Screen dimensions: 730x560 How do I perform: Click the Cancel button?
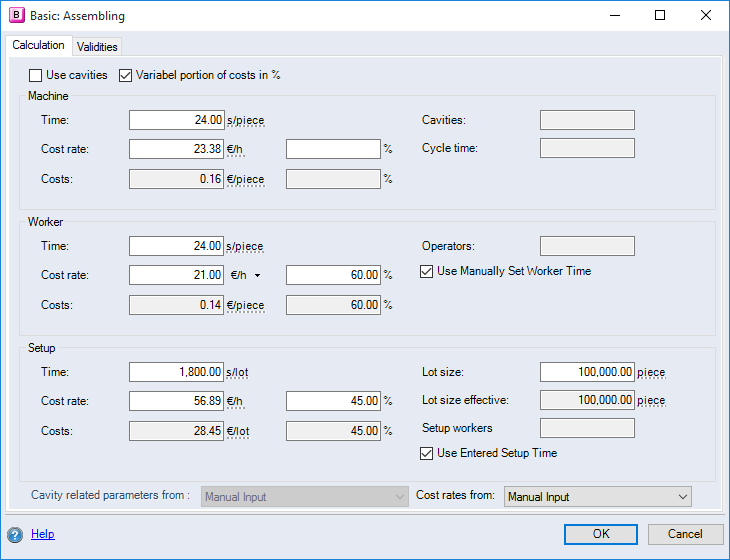pyautogui.click(x=685, y=534)
